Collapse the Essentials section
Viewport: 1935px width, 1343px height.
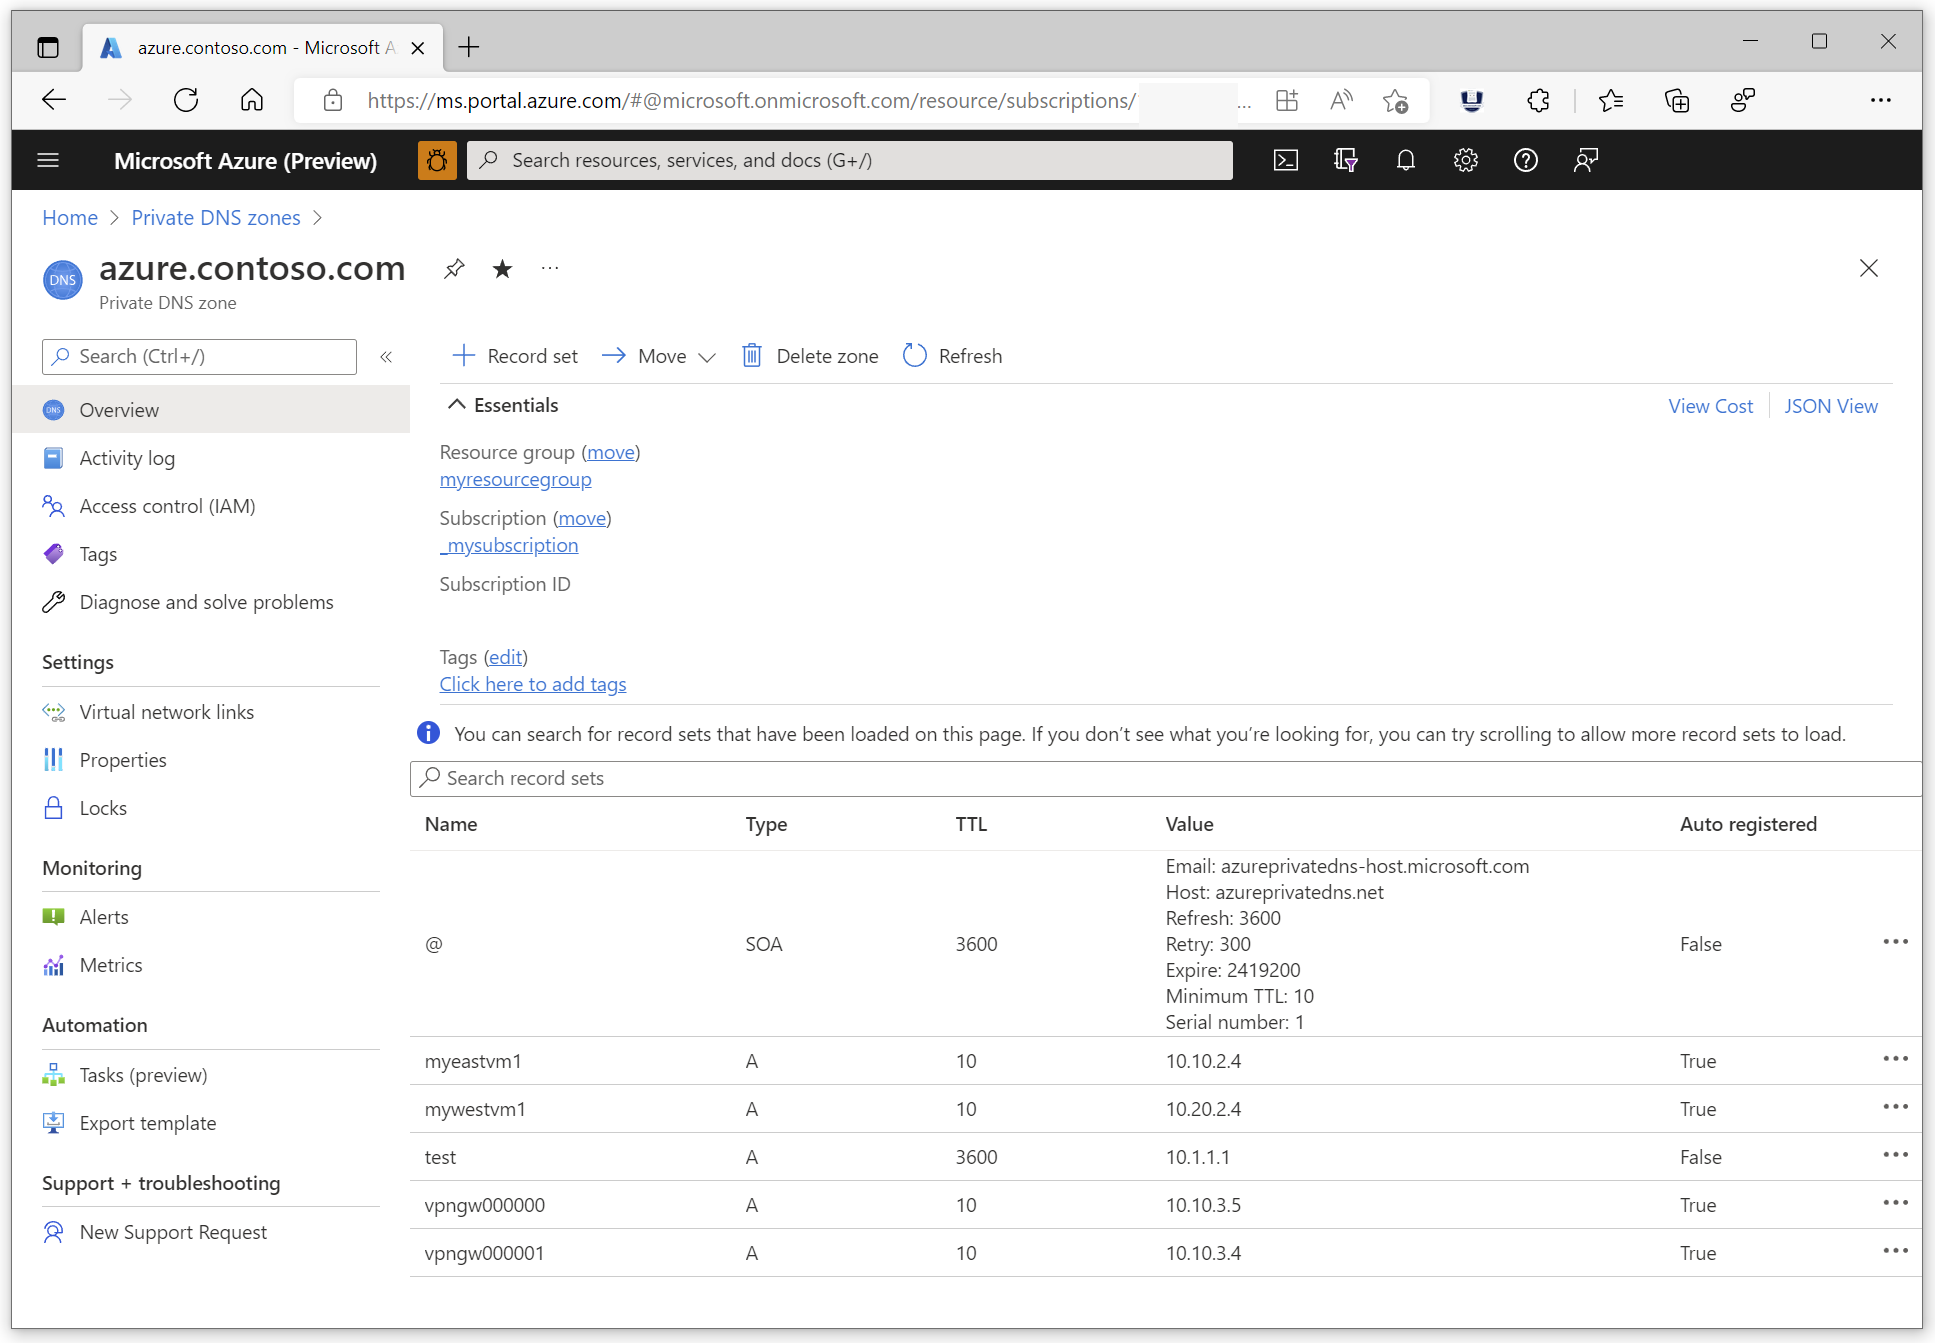(x=457, y=405)
